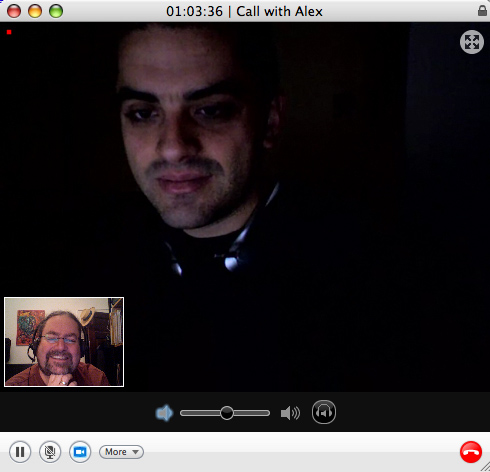Zoom the window with green button

point(56,11)
